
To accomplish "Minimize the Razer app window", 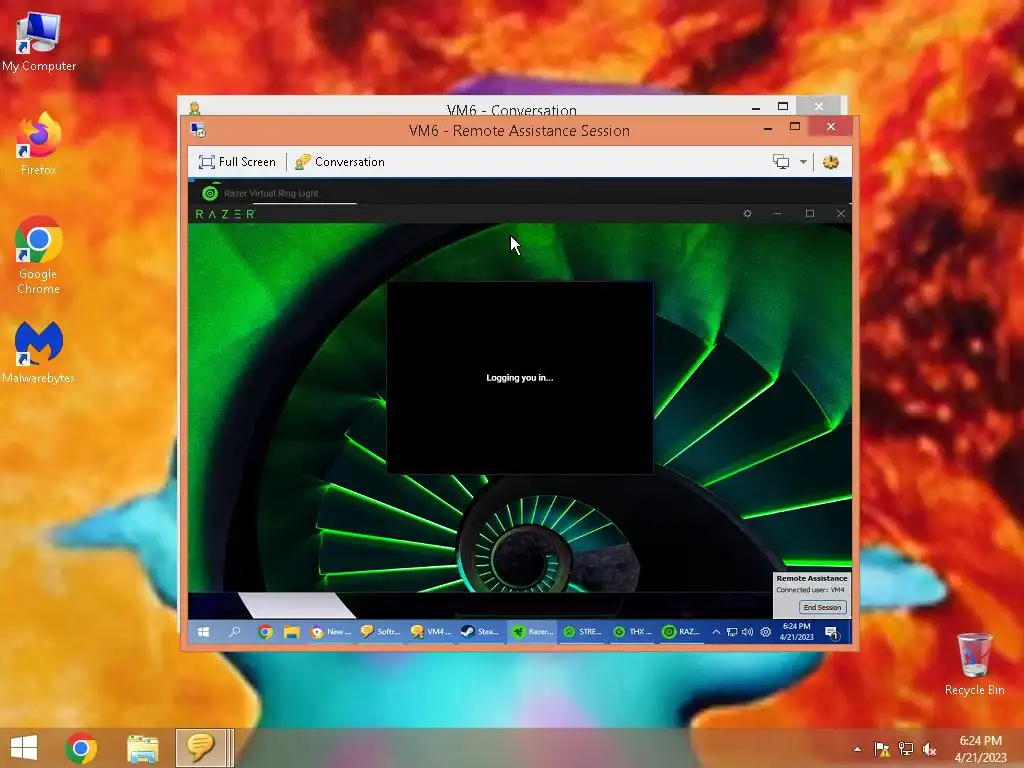I will tap(777, 214).
